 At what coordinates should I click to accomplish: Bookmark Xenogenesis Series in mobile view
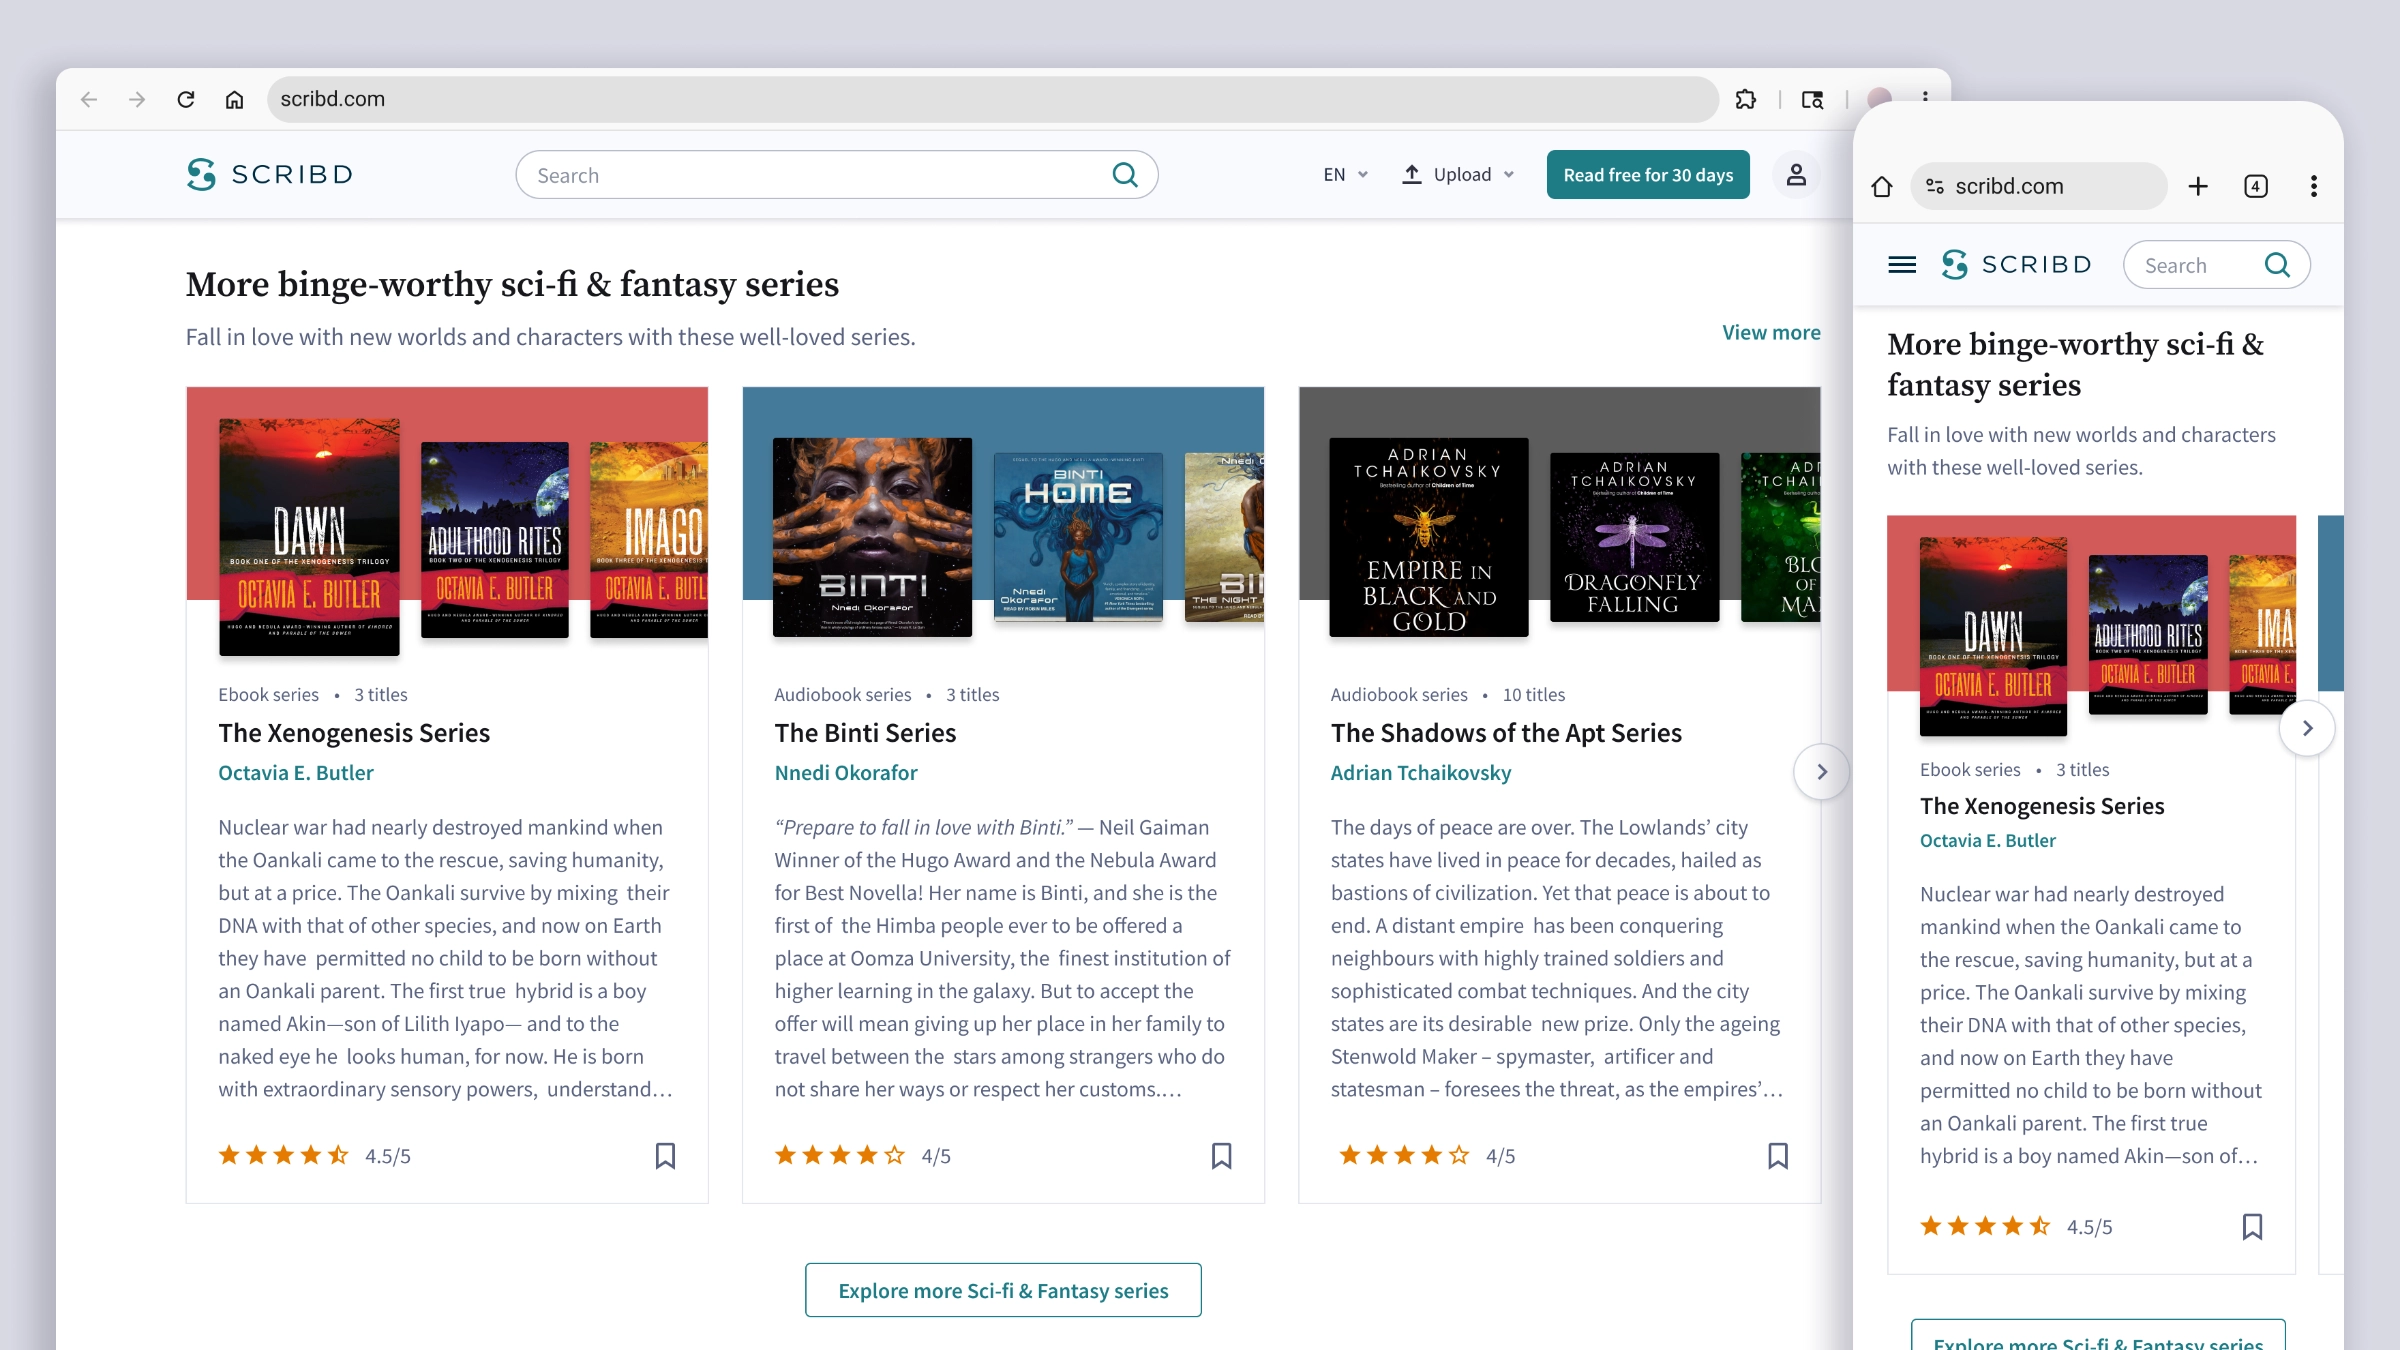2252,1227
